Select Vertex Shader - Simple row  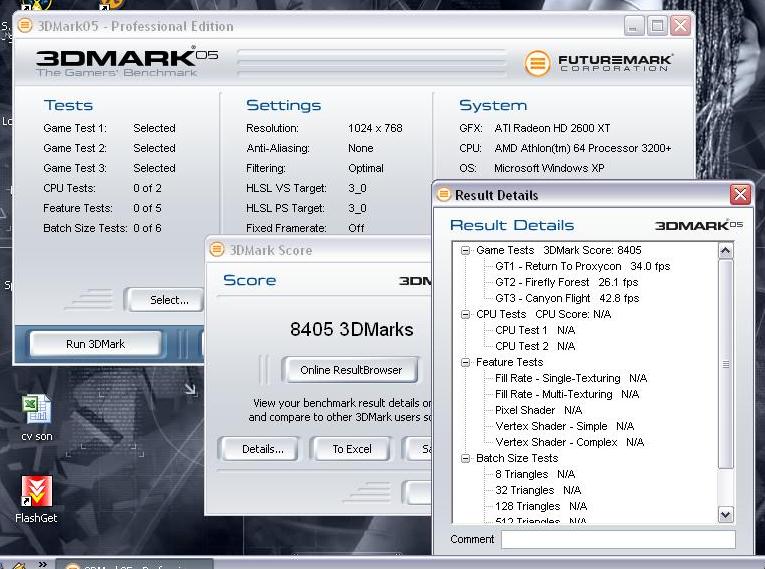[564, 427]
